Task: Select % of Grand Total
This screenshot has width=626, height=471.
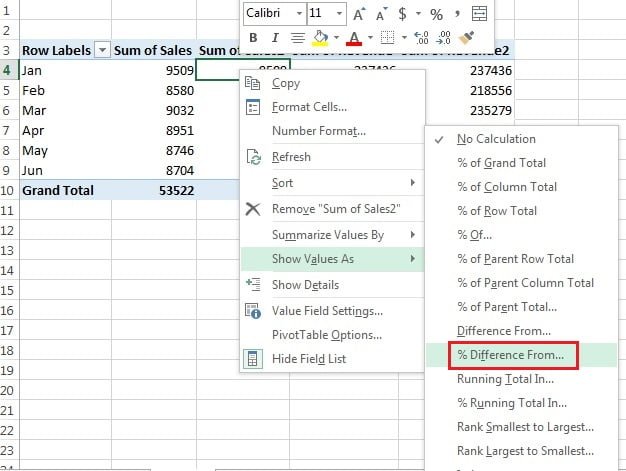Action: 521,163
